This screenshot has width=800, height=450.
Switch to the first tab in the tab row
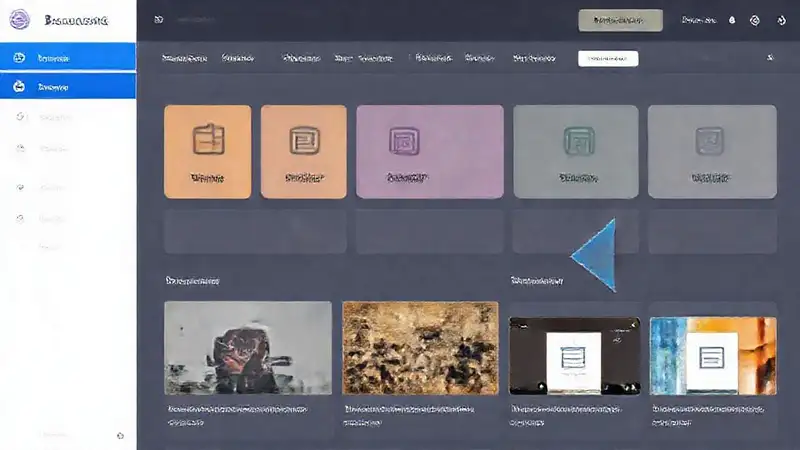click(185, 58)
